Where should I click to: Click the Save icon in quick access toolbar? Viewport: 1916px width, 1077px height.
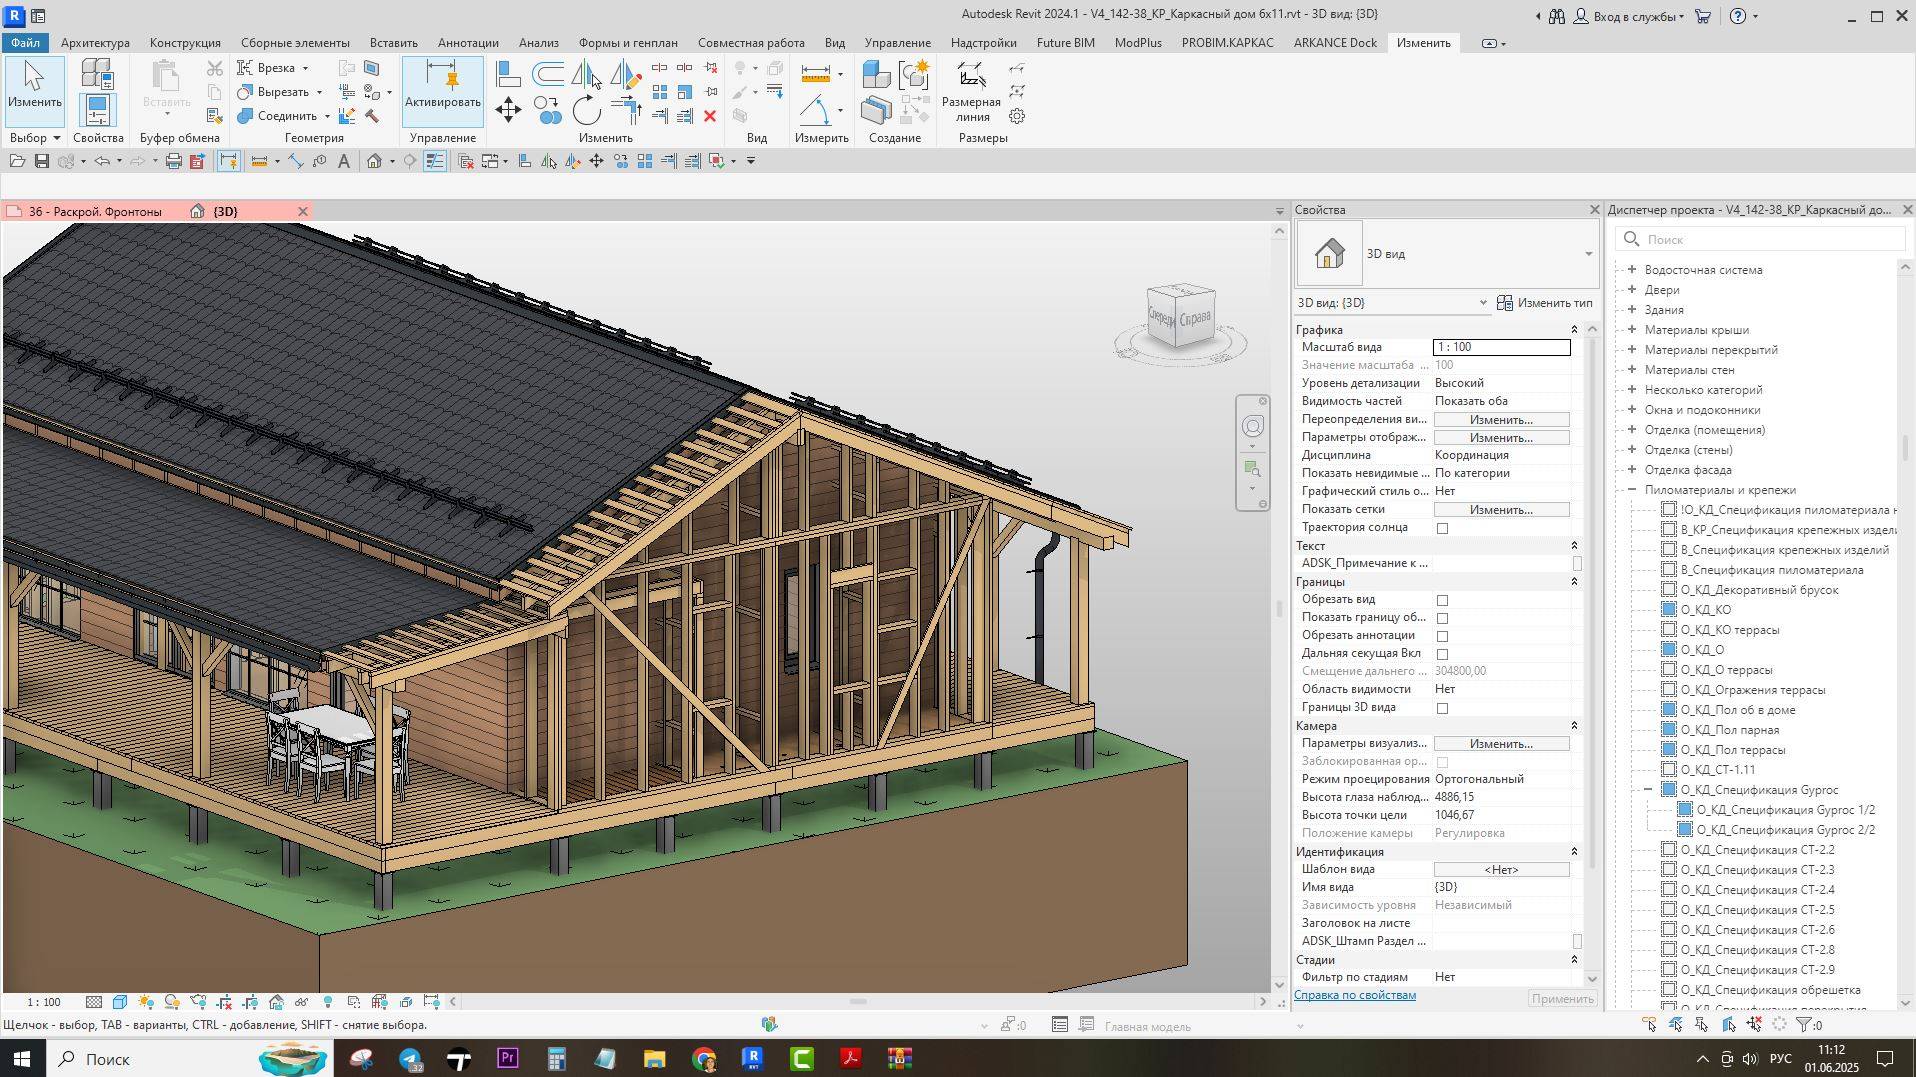(41, 161)
